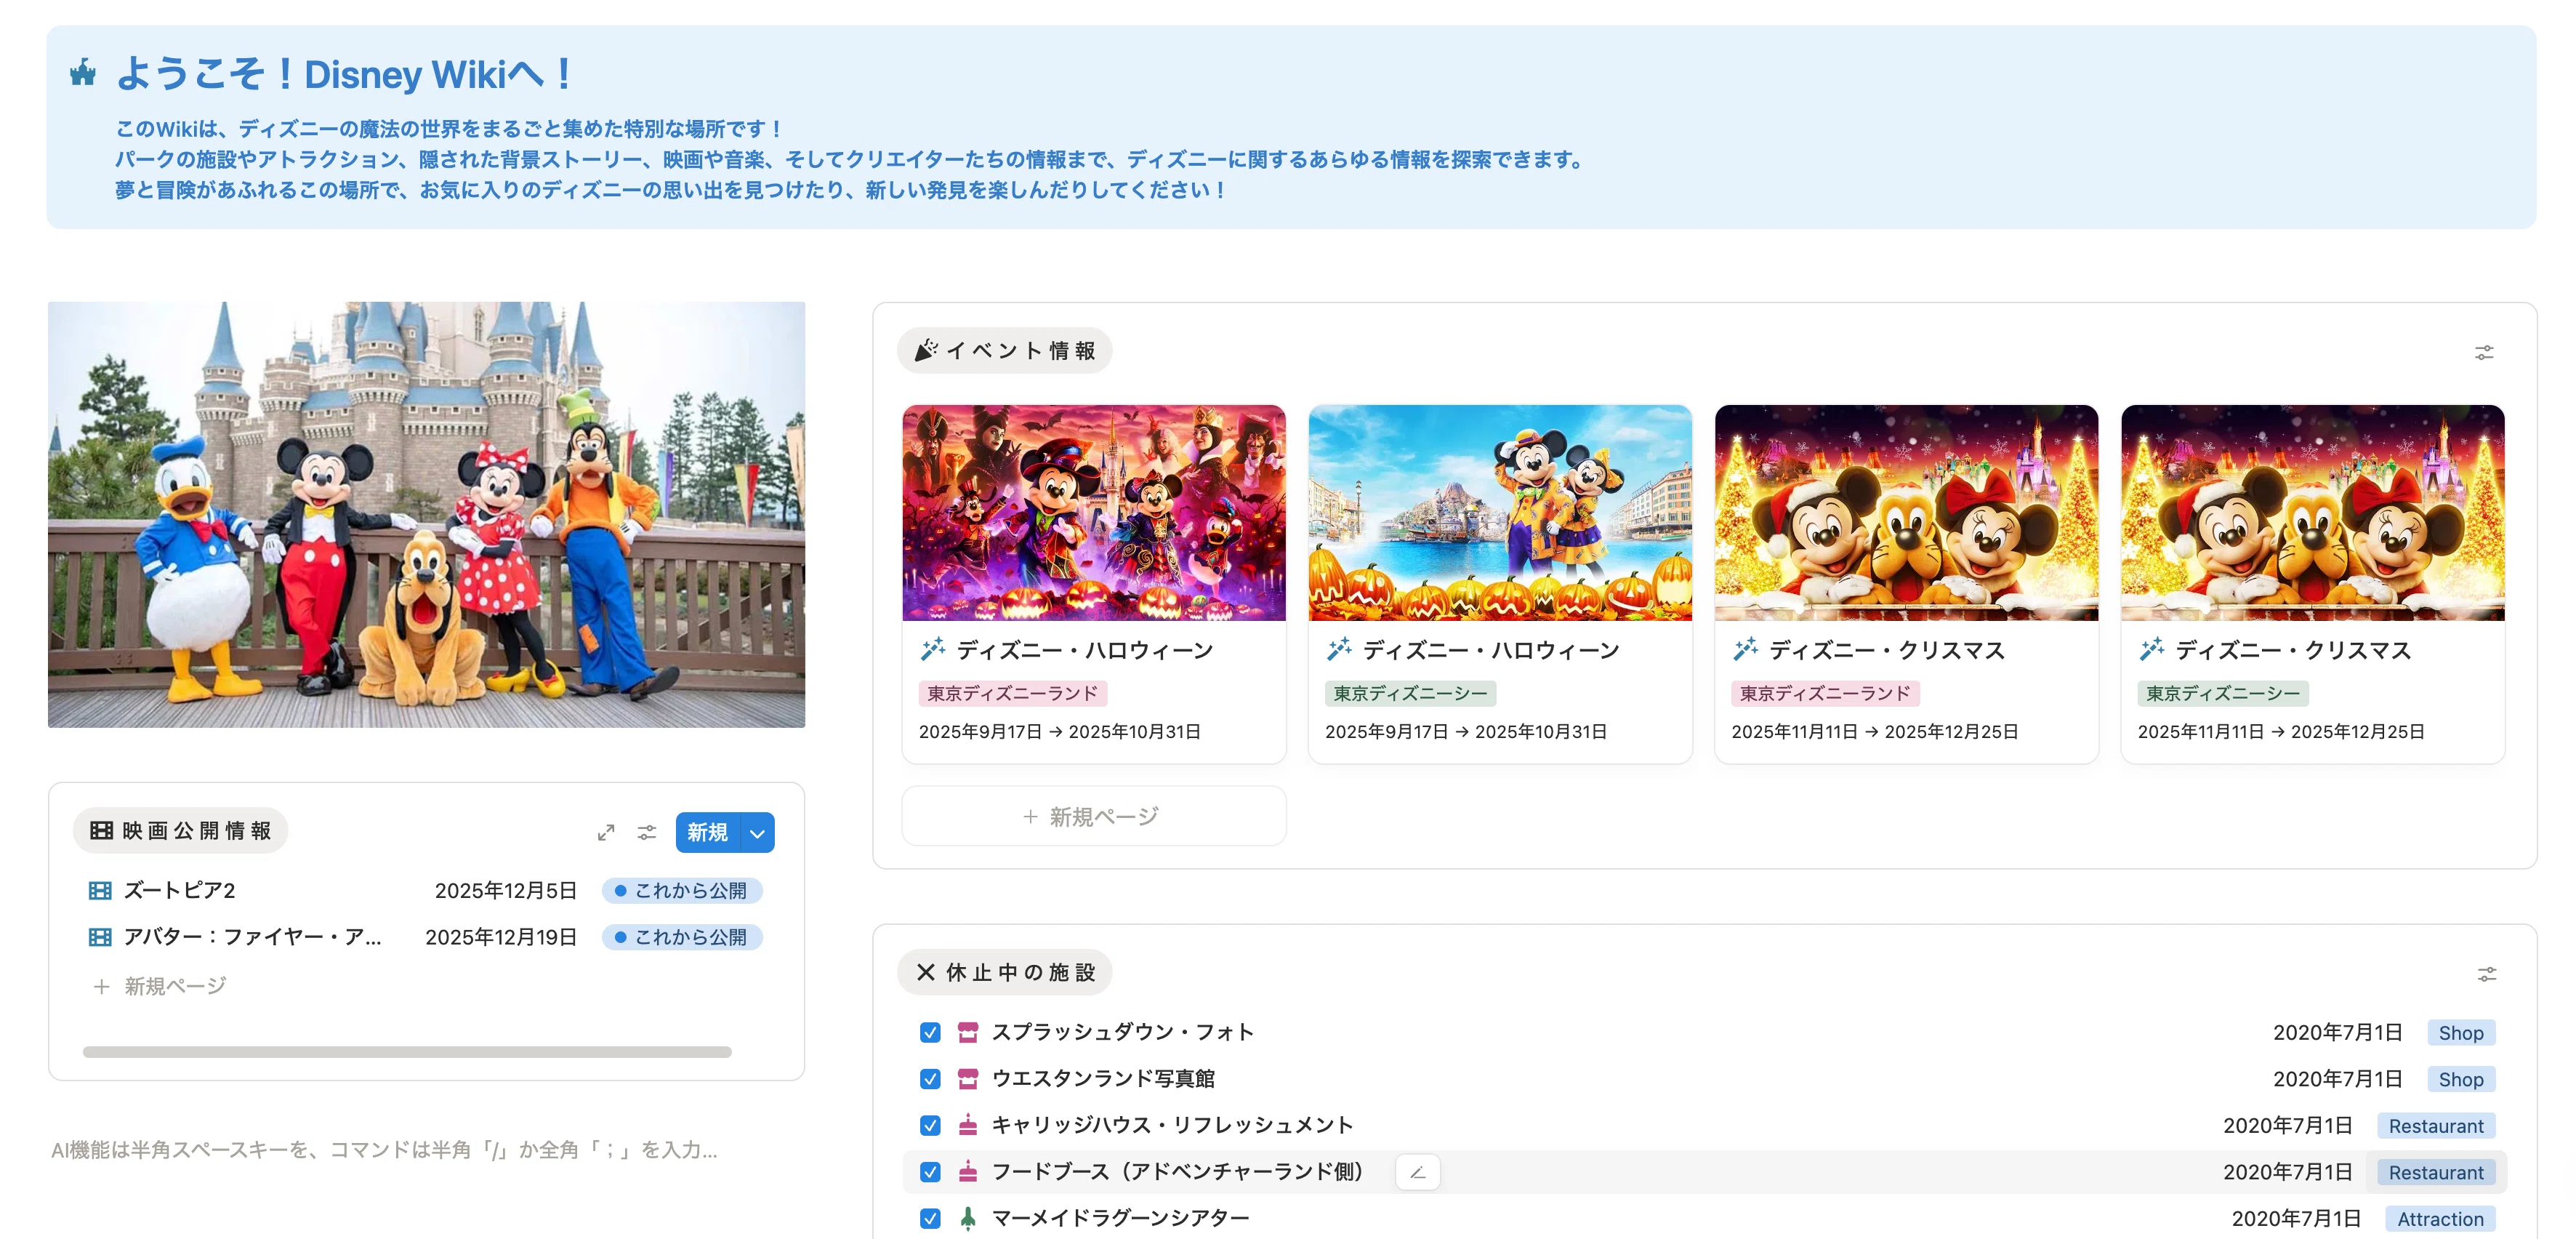The height and width of the screenshot is (1239, 2576).
Task: Open dropdown arrow next to 新規 button
Action: [x=757, y=832]
